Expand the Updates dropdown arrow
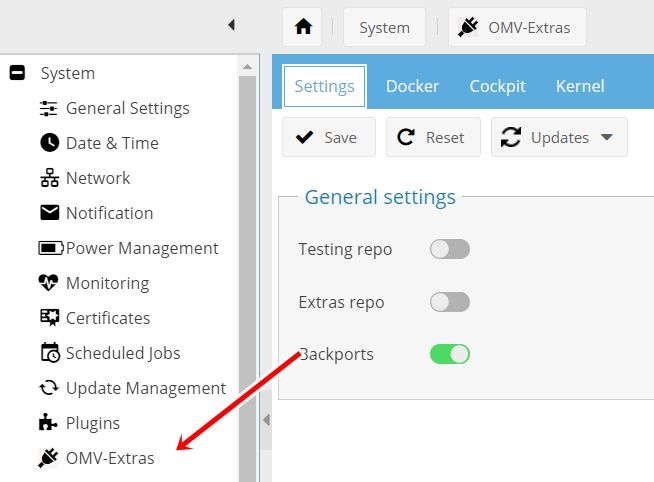Screen dimensions: 654x482 [607, 137]
